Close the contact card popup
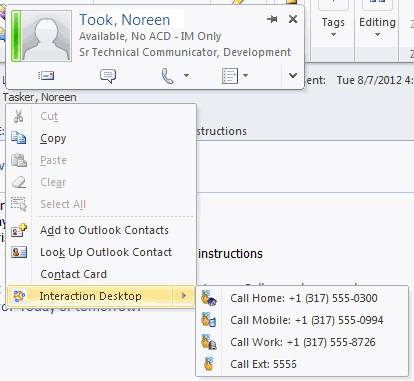This screenshot has height=381, width=414. coord(293,19)
